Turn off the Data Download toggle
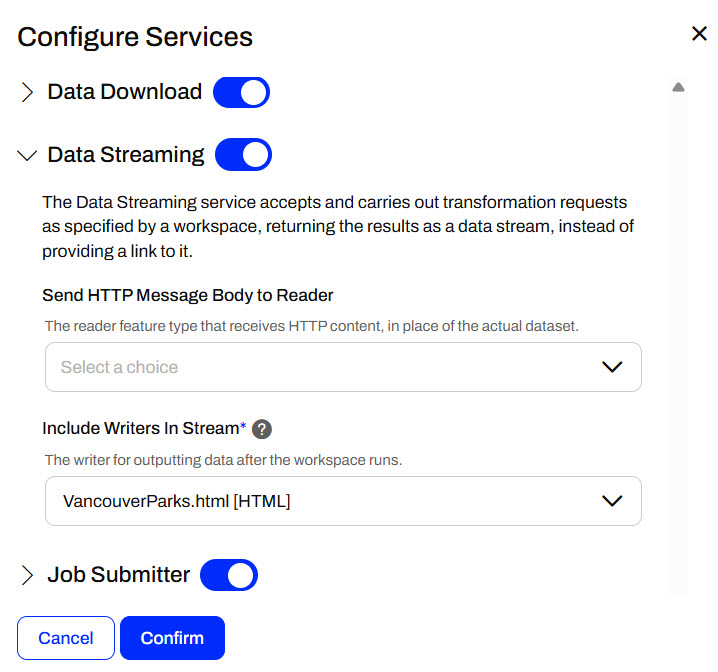Screen dimensions: 718x672 241,93
